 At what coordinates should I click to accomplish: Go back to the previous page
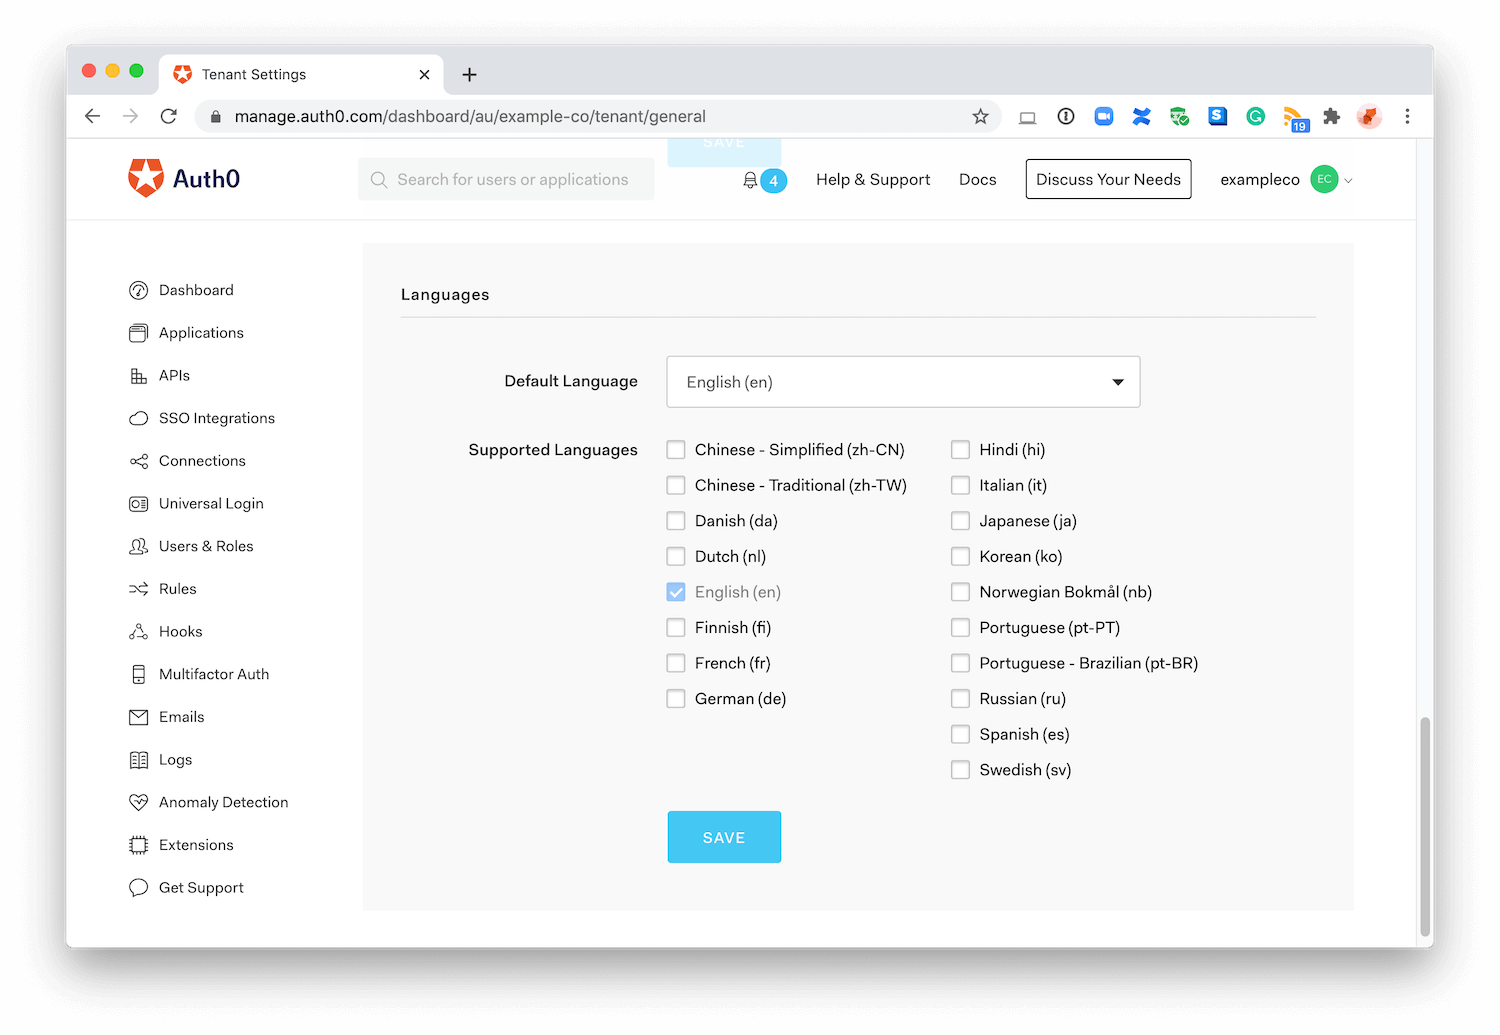92,116
